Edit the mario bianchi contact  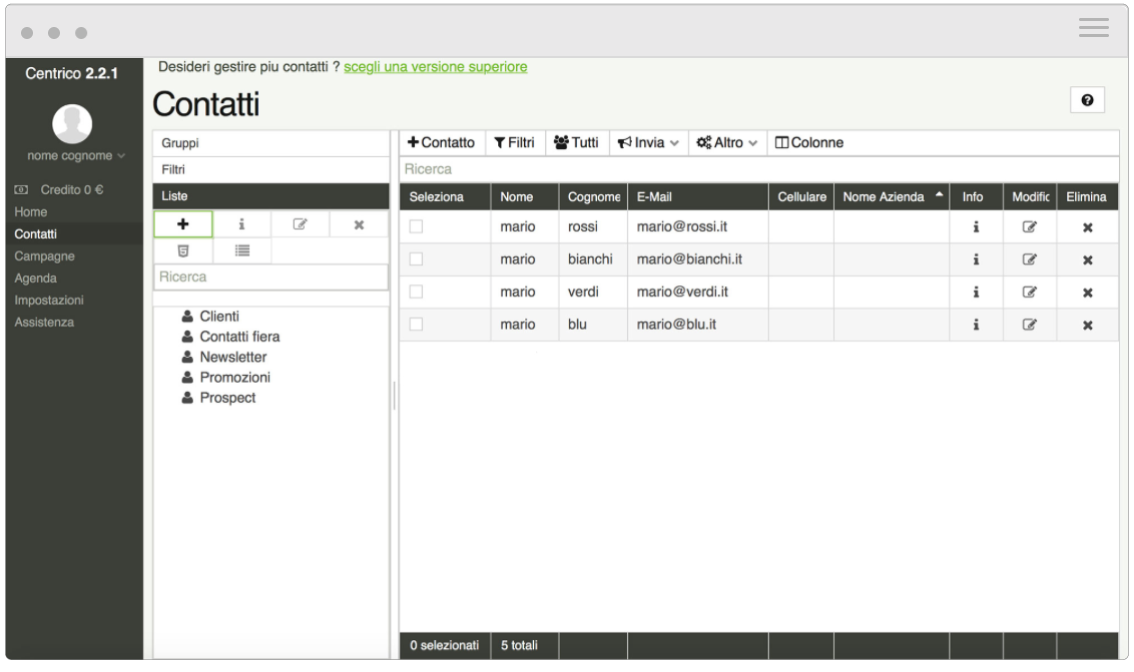1030,260
